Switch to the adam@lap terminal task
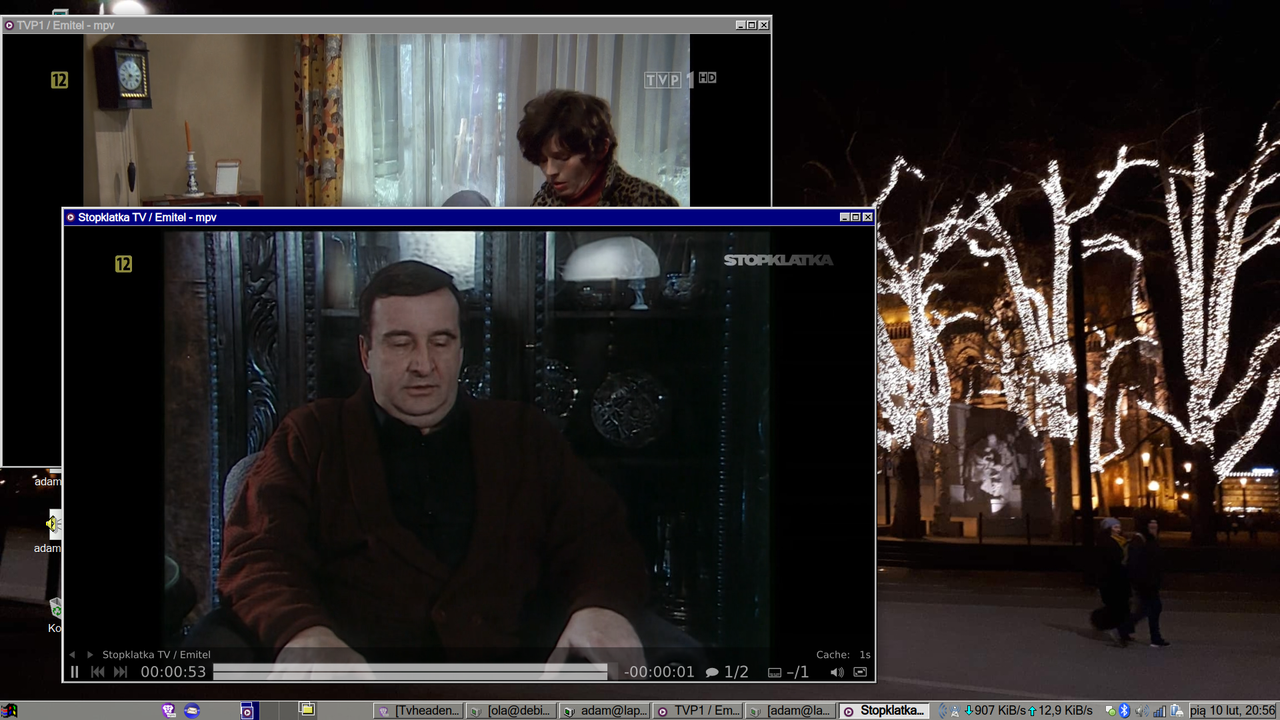 [605, 711]
